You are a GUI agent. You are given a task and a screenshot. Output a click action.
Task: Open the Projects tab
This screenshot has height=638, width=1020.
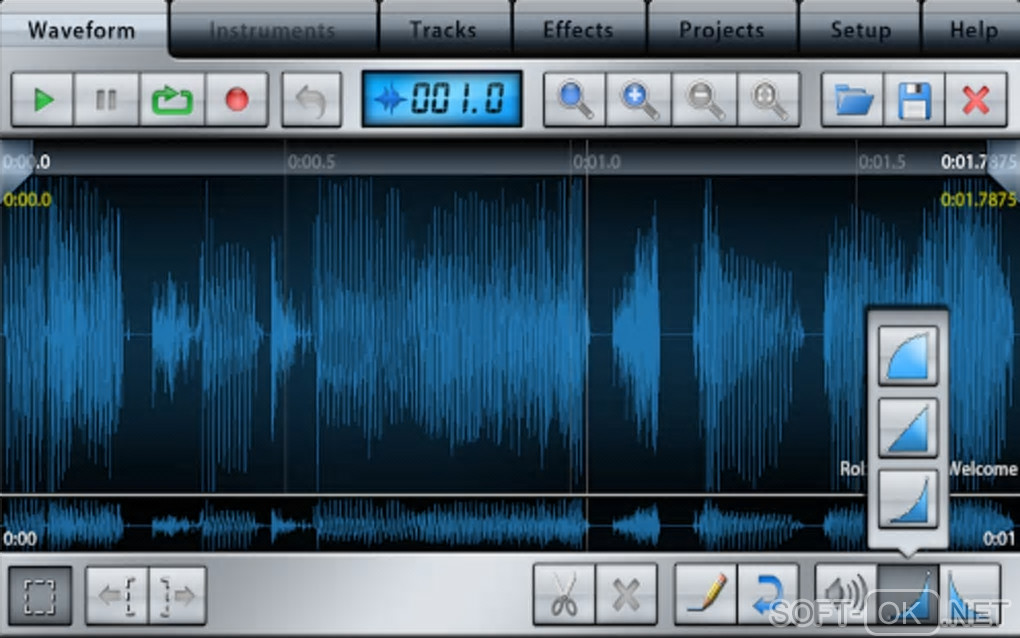[722, 30]
